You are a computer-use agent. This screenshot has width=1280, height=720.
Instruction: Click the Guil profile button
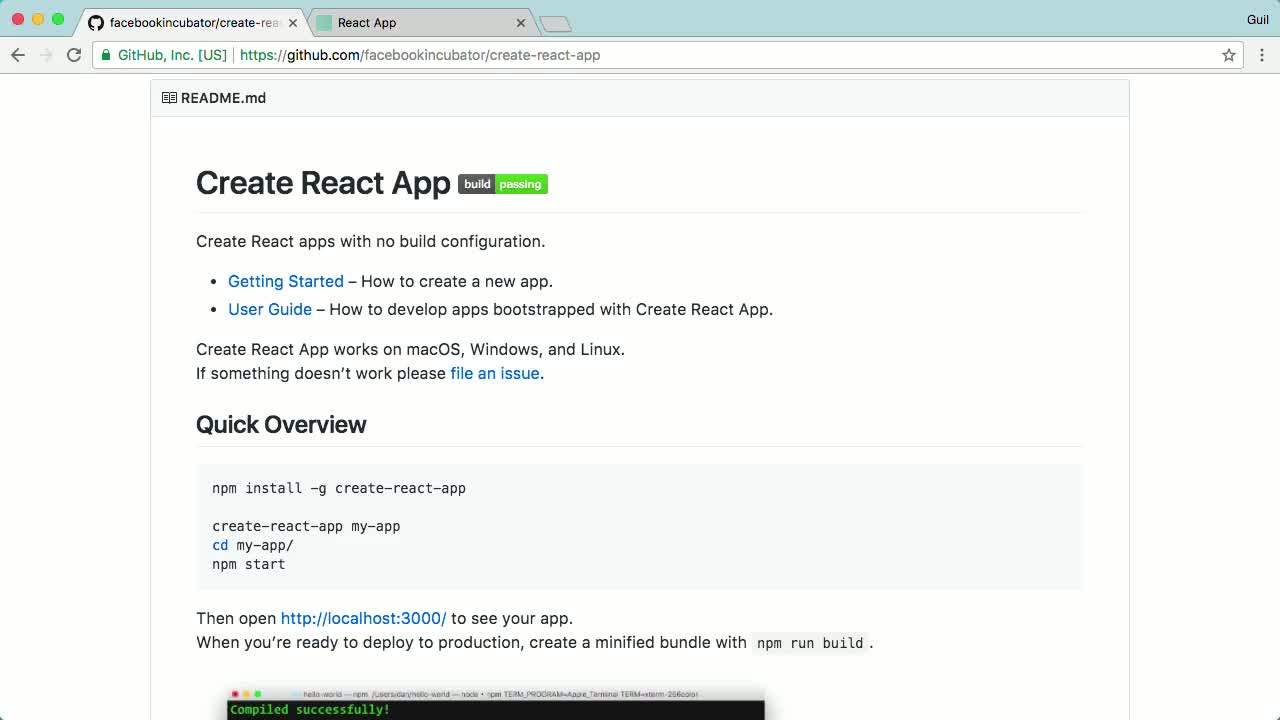tap(1257, 20)
